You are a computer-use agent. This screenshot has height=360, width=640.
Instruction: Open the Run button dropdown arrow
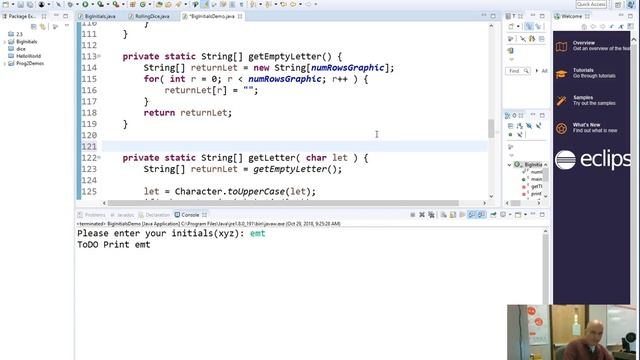tap(93, 4)
